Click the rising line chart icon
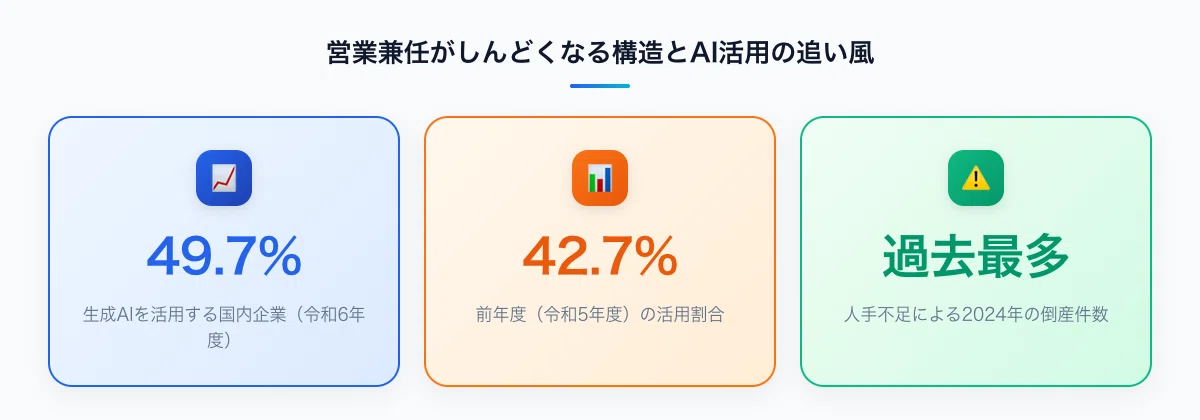 click(224, 178)
